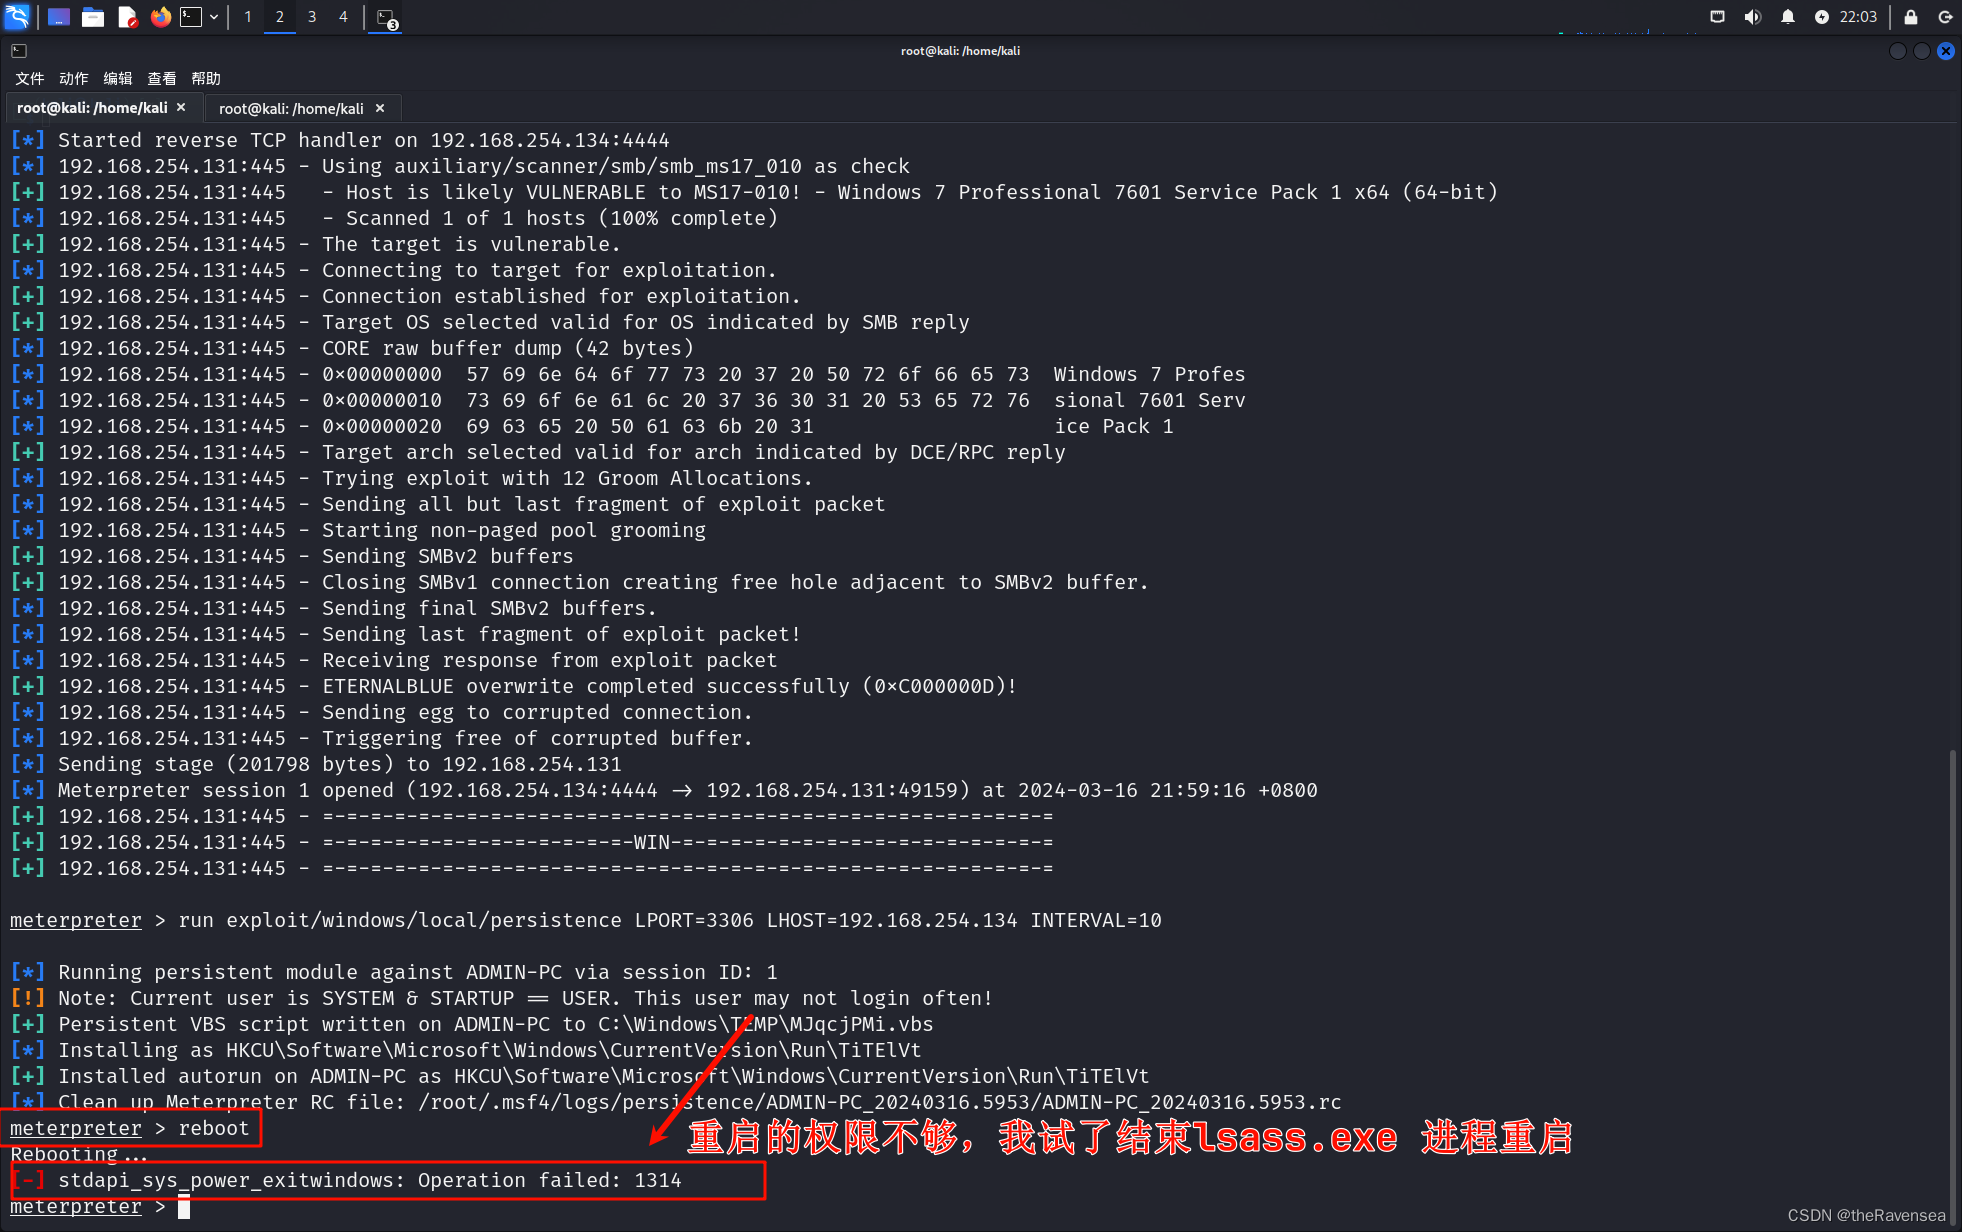1962x1232 pixels.
Task: Switch to workspace 3
Action: (x=312, y=17)
